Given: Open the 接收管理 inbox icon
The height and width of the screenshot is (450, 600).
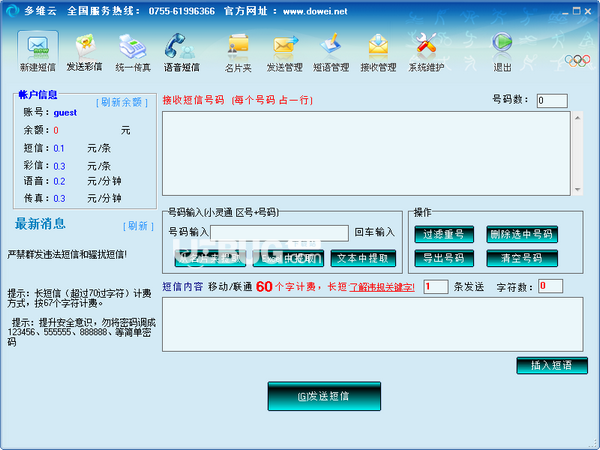Looking at the screenshot, I should (378, 52).
